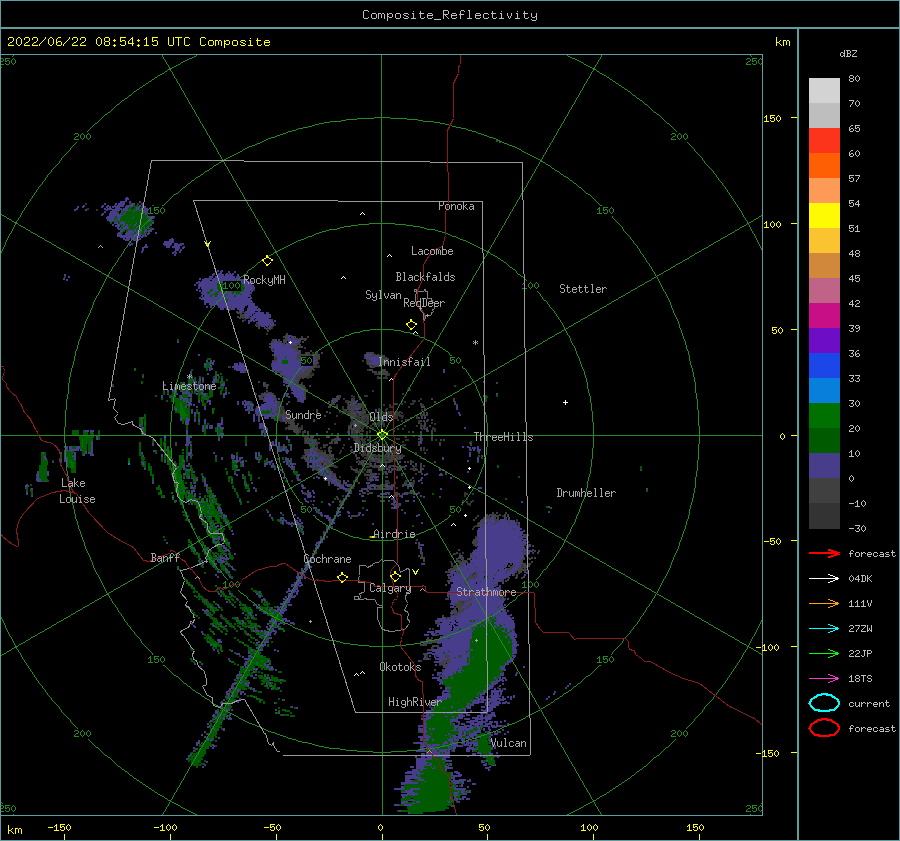Click the 65 dBZ red color swatch
The image size is (900, 841).
click(824, 140)
